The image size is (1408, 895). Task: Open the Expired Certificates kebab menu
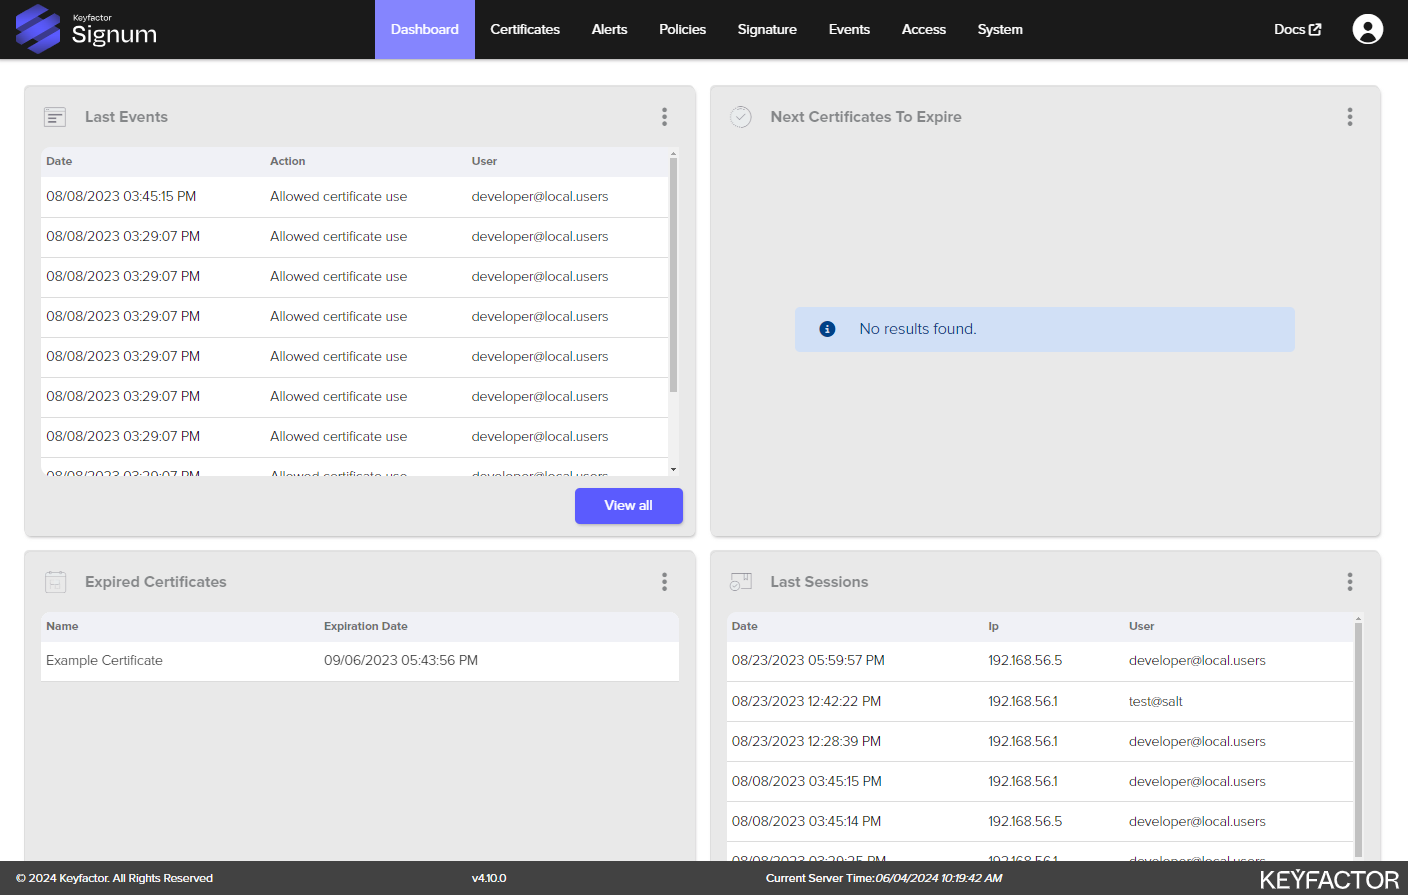pos(664,582)
